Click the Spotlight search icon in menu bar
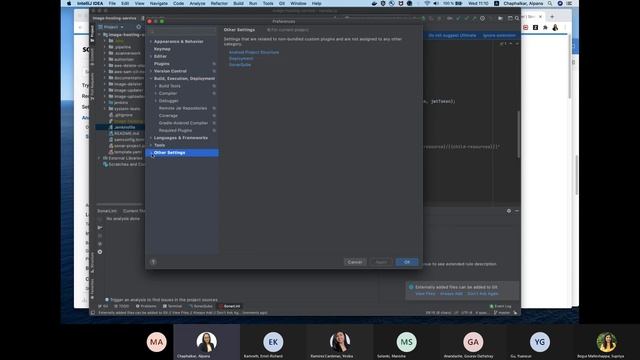Image resolution: width=640 pixels, height=360 pixels. (x=550, y=3)
